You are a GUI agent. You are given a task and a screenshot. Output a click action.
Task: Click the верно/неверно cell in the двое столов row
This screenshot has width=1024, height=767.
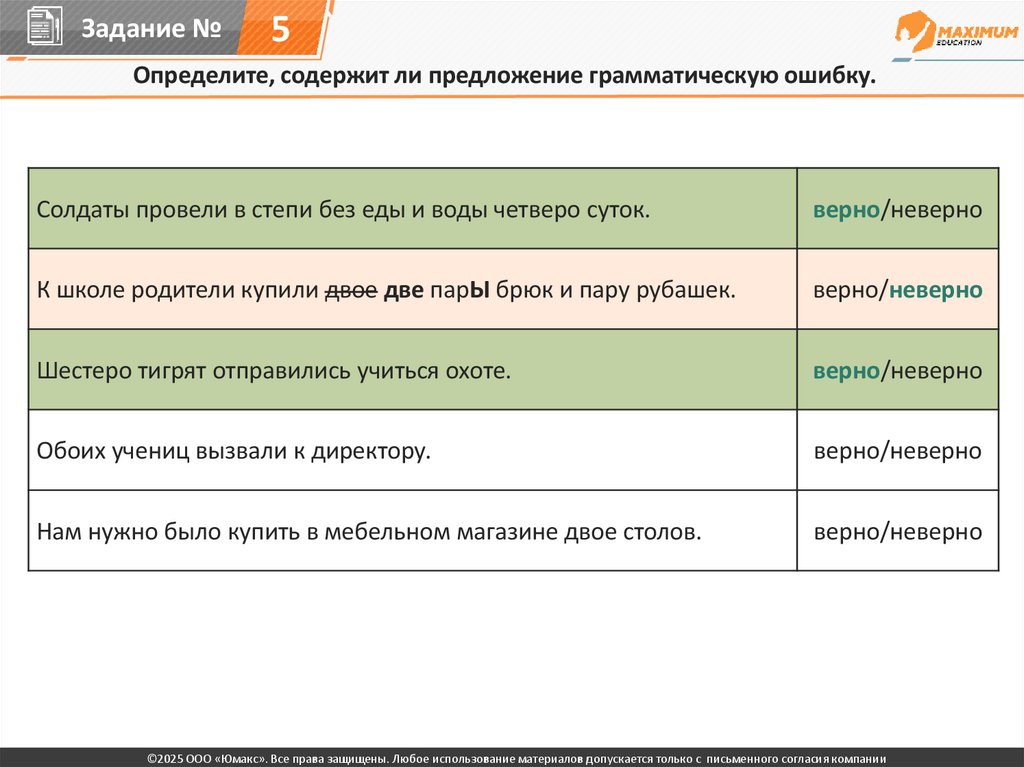tap(897, 532)
